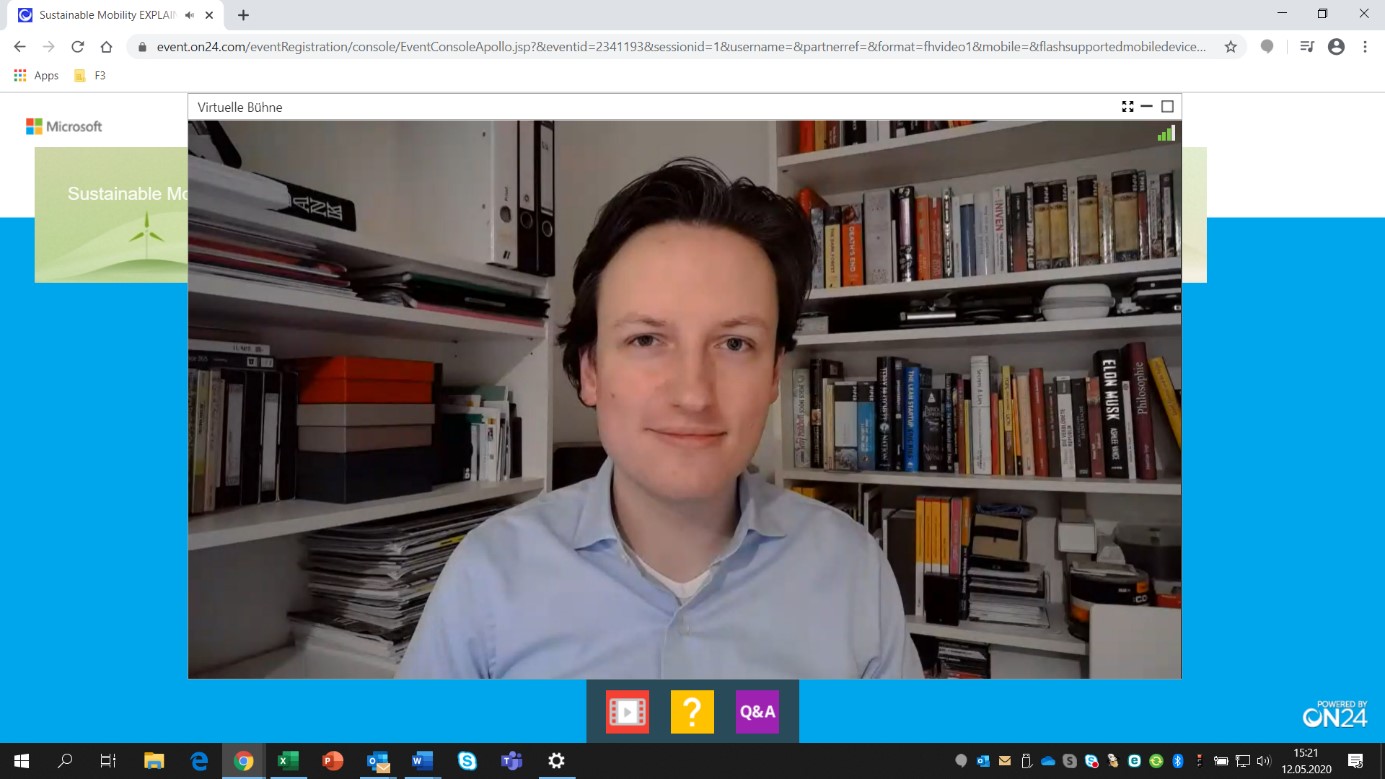Image resolution: width=1385 pixels, height=779 pixels.
Task: Bookmark the page using the star icon
Action: (x=1231, y=46)
